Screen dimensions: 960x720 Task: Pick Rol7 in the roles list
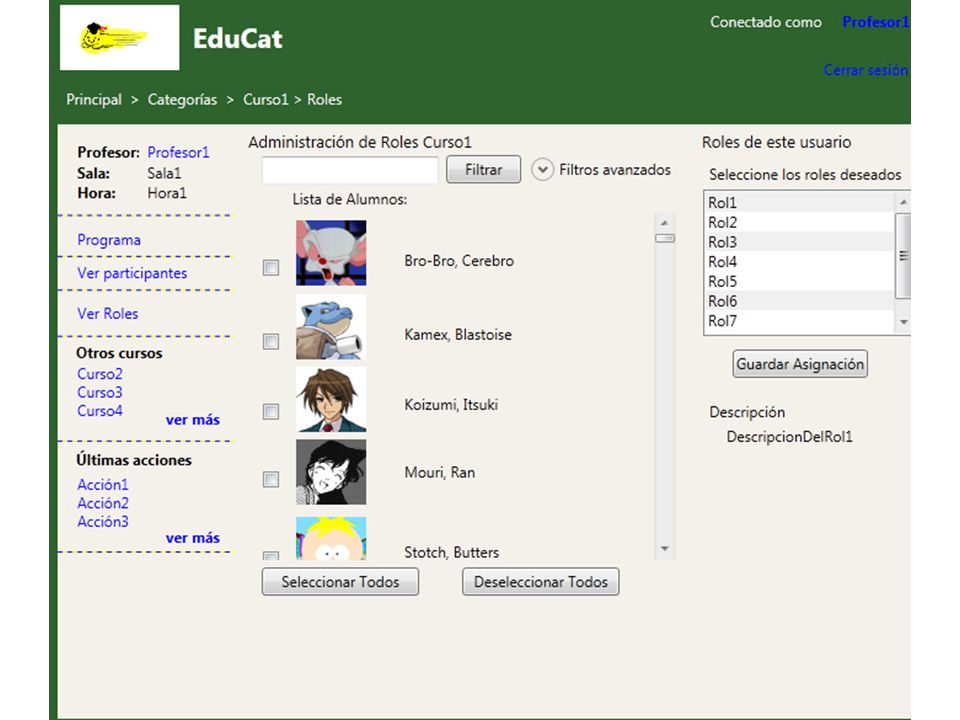799,321
